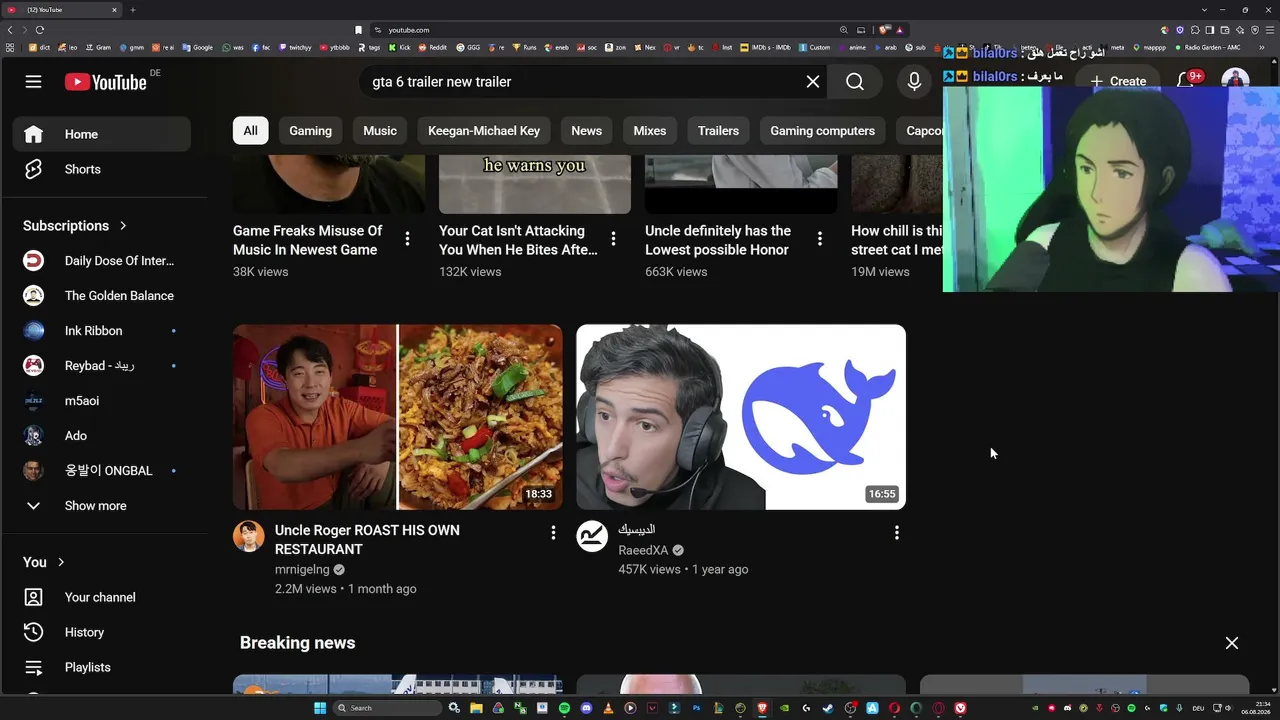Image resolution: width=1280 pixels, height=720 pixels.
Task: Play the Uncle Roger roast video thumbnail
Action: 398,417
